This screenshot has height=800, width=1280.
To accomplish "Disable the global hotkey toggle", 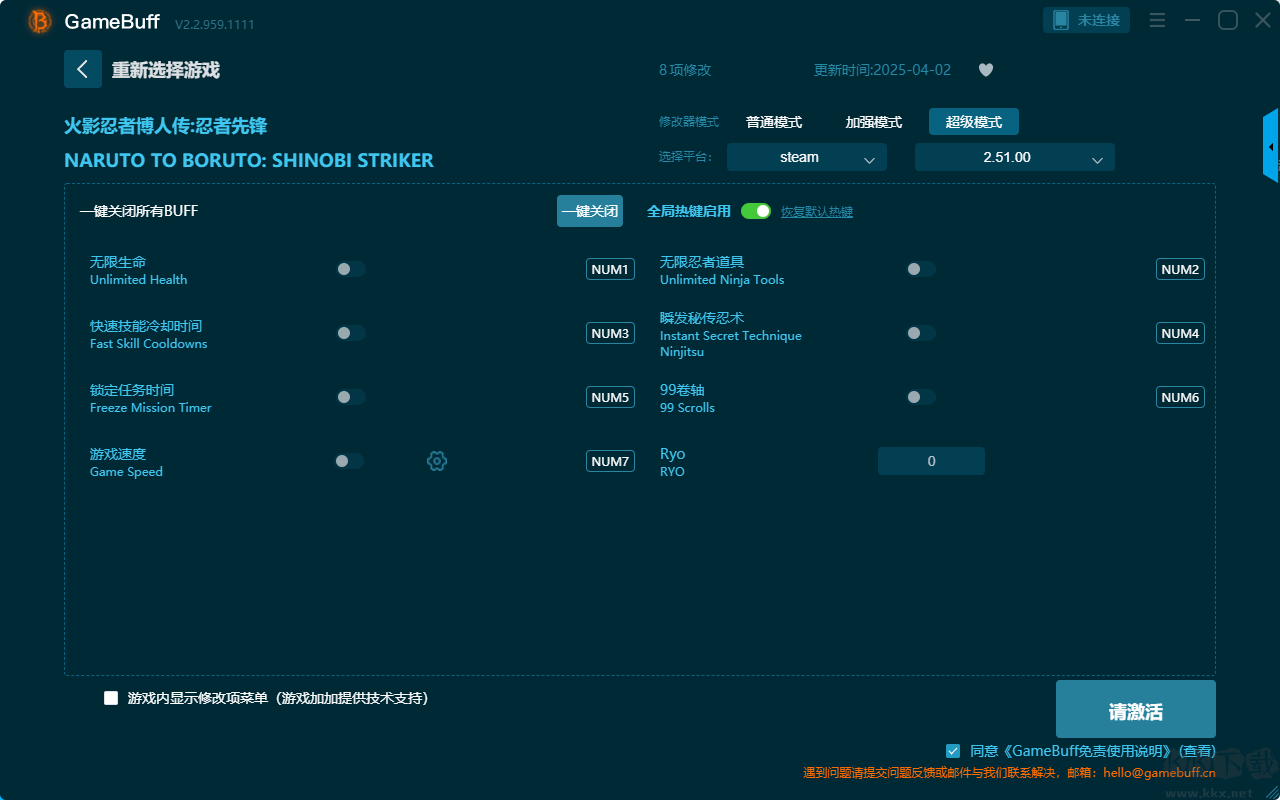I will tap(756, 211).
